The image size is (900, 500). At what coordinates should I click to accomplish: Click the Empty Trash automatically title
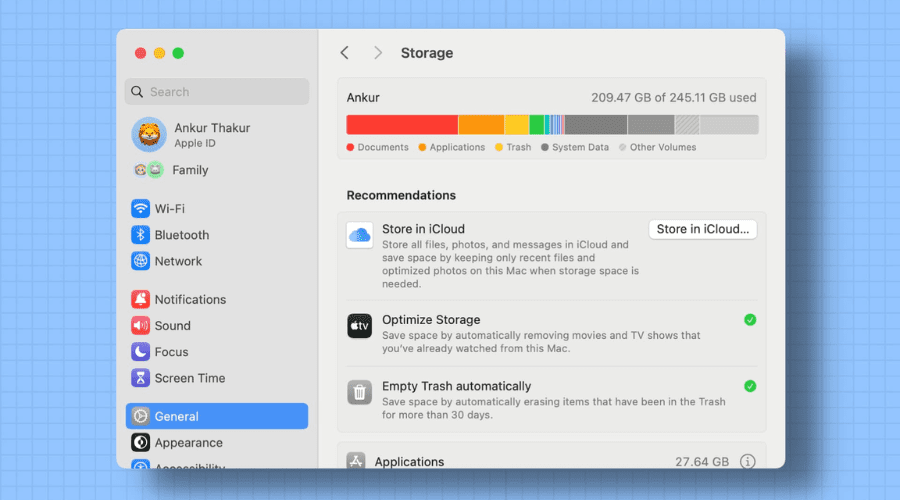[x=456, y=386]
